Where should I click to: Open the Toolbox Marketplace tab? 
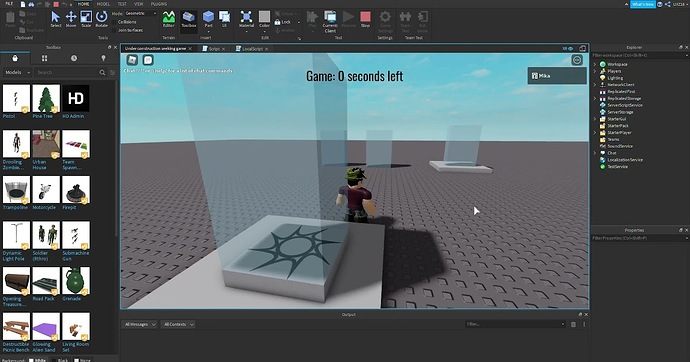(x=15, y=58)
